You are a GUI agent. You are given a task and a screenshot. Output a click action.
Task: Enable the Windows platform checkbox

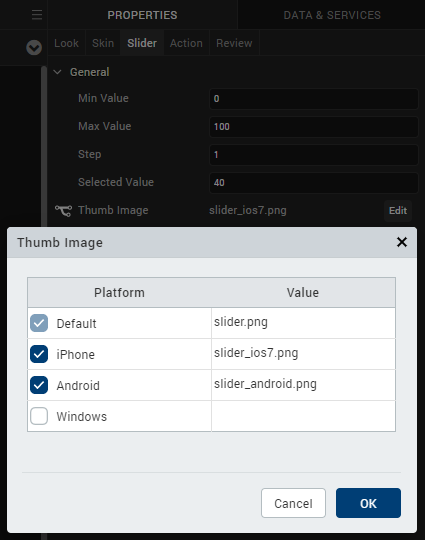pyautogui.click(x=39, y=416)
